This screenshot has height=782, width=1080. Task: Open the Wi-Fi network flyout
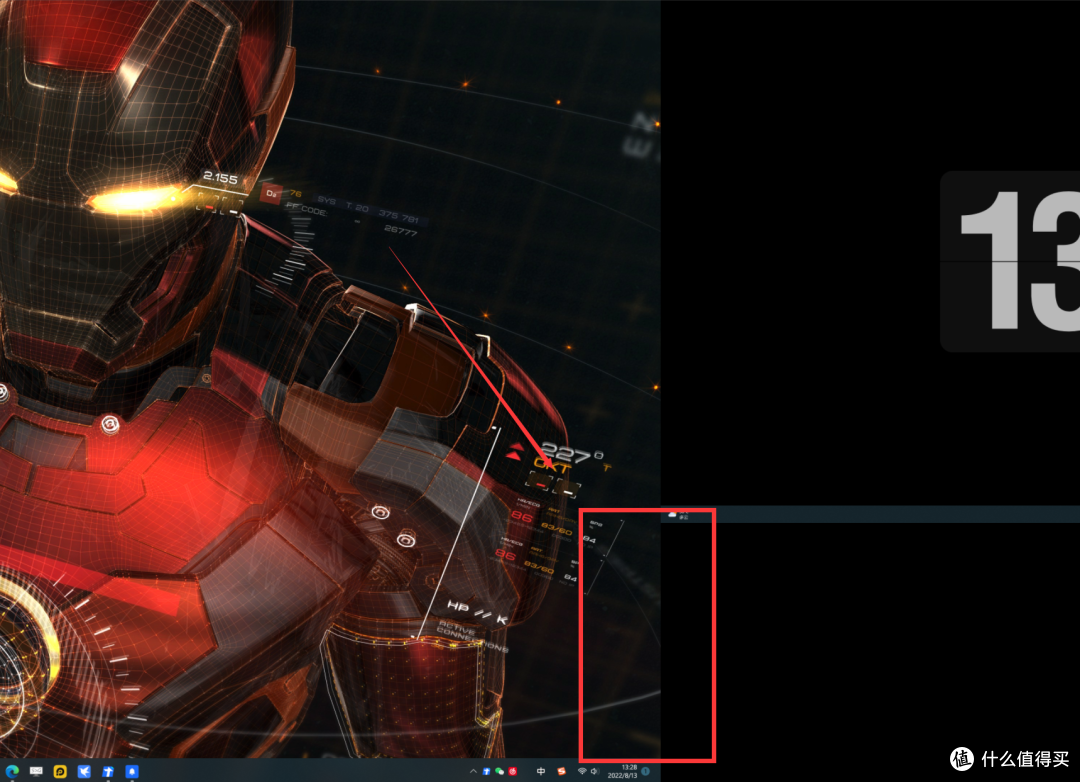[582, 771]
